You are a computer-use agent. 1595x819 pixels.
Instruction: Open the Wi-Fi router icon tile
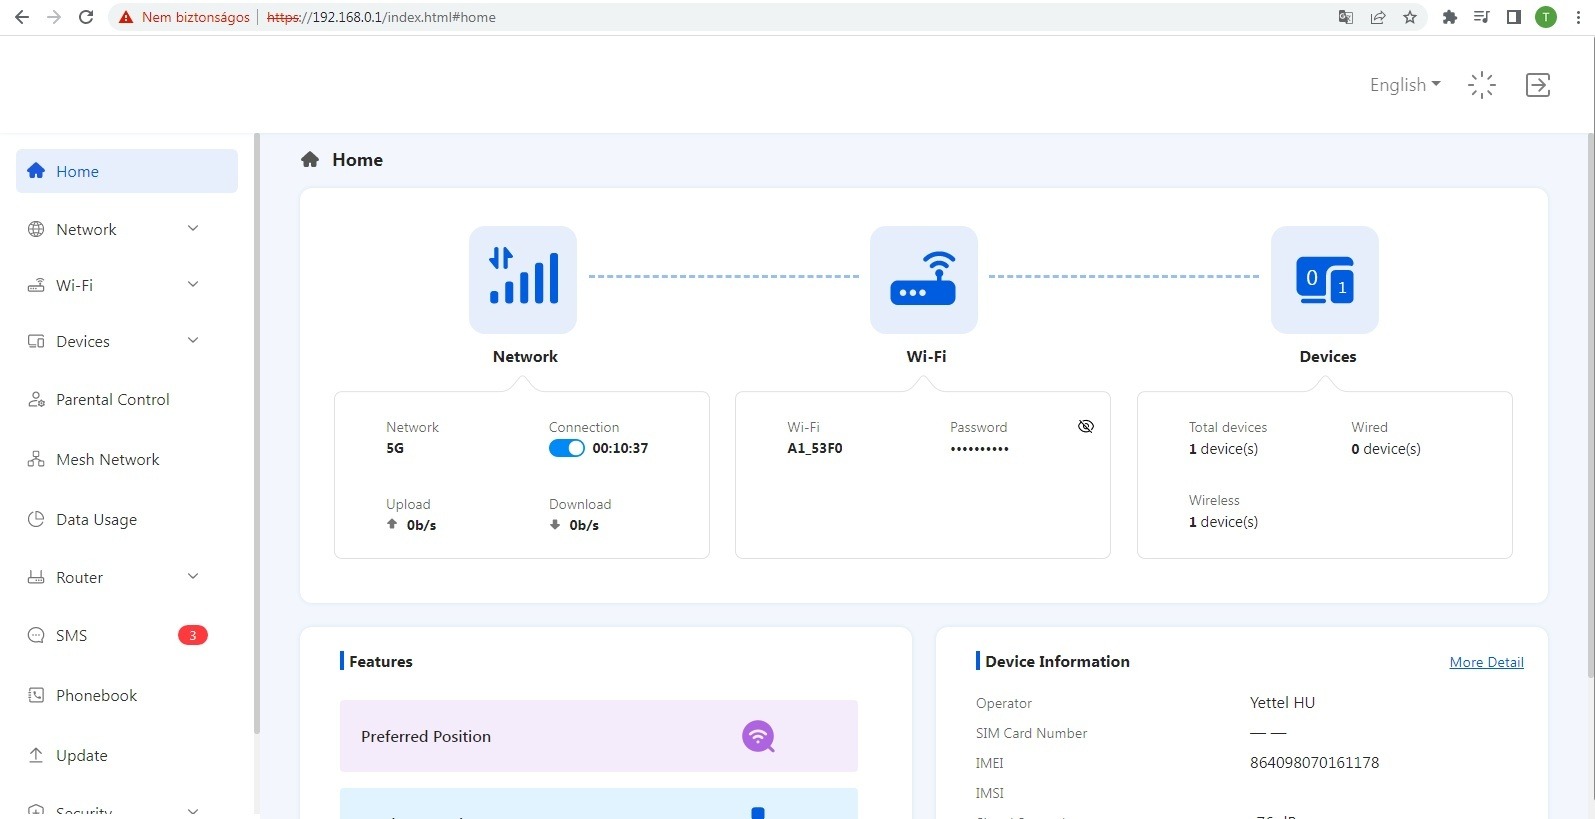(924, 280)
